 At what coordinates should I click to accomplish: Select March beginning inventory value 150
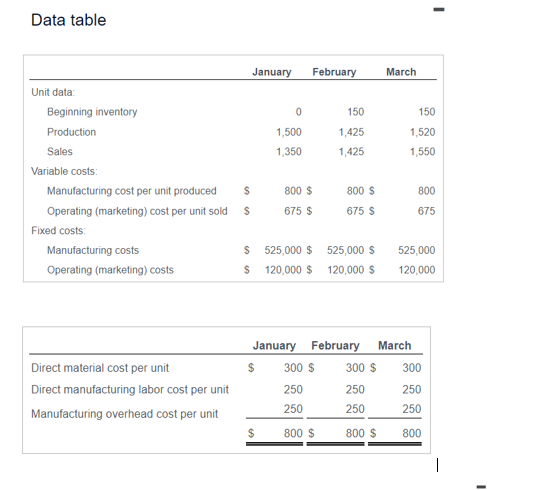(427, 112)
